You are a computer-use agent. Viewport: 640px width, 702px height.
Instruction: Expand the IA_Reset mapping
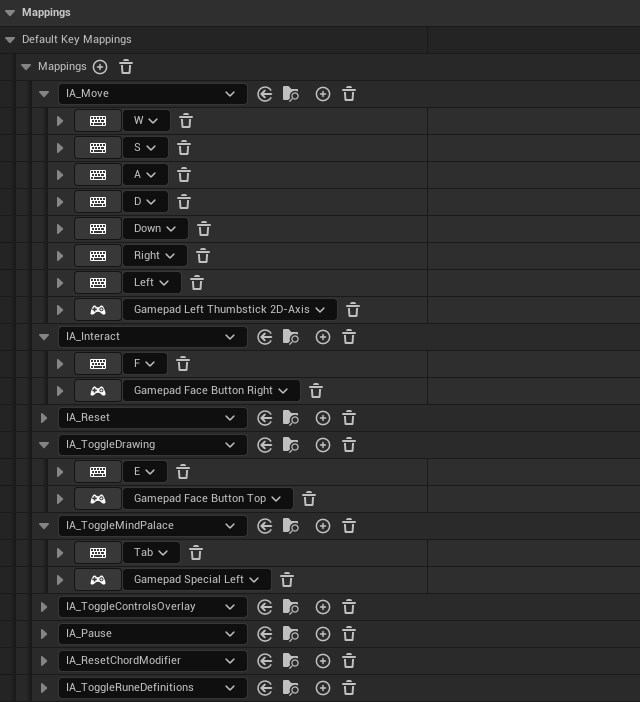(x=44, y=418)
